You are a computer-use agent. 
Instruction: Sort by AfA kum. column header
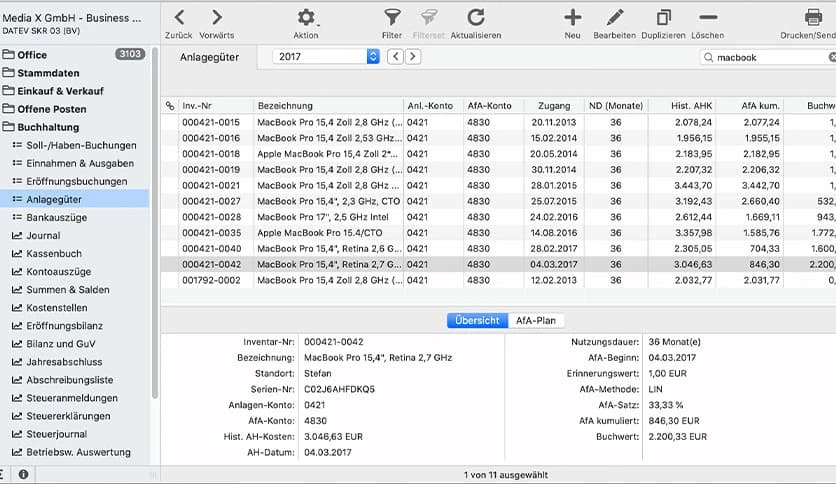[750, 106]
